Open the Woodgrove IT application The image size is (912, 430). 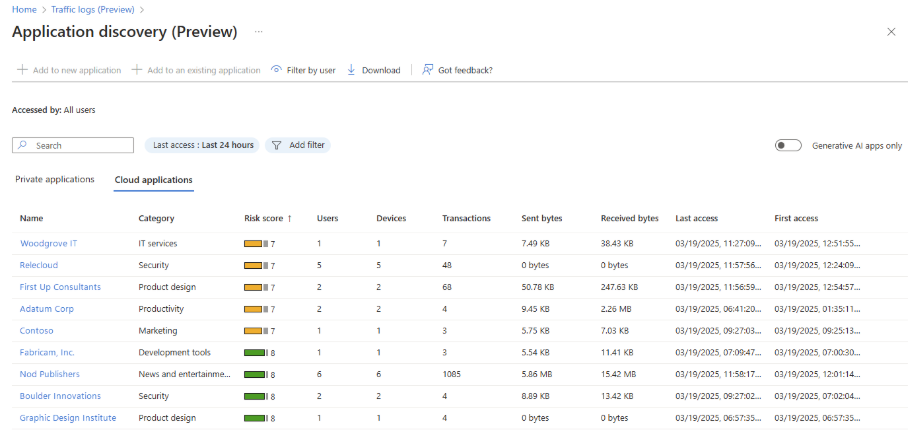[x=48, y=243]
